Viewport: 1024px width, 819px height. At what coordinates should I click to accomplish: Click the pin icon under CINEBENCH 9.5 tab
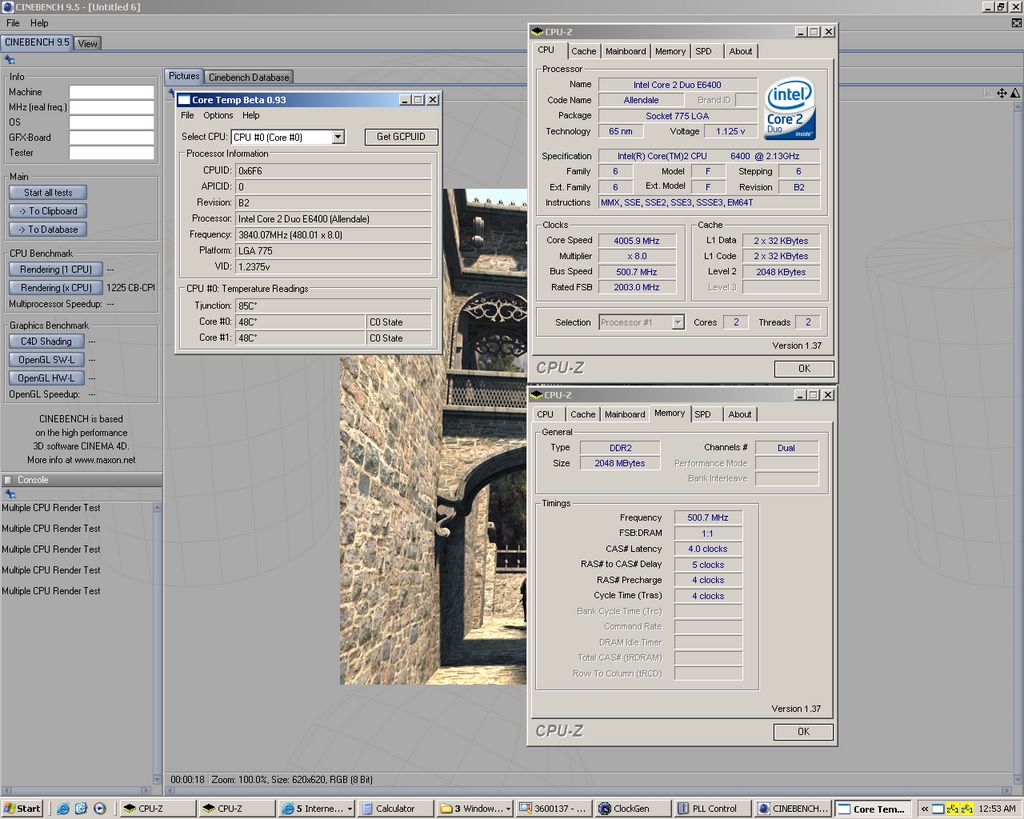pyautogui.click(x=10, y=59)
